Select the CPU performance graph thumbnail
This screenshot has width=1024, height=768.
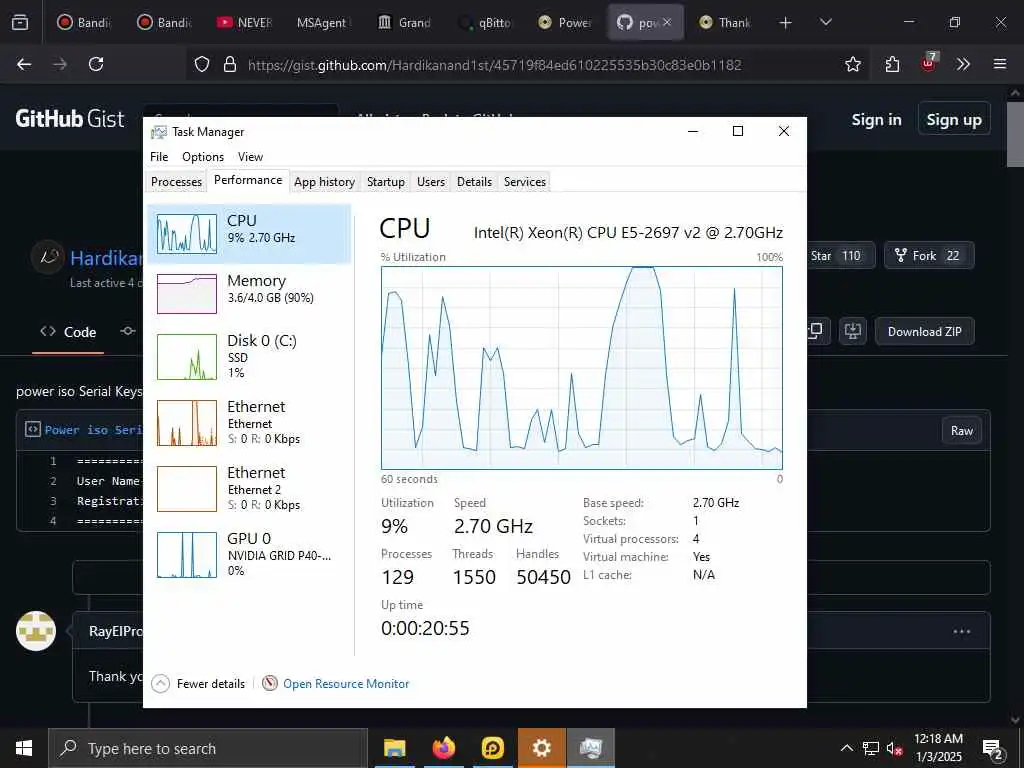[x=187, y=233]
